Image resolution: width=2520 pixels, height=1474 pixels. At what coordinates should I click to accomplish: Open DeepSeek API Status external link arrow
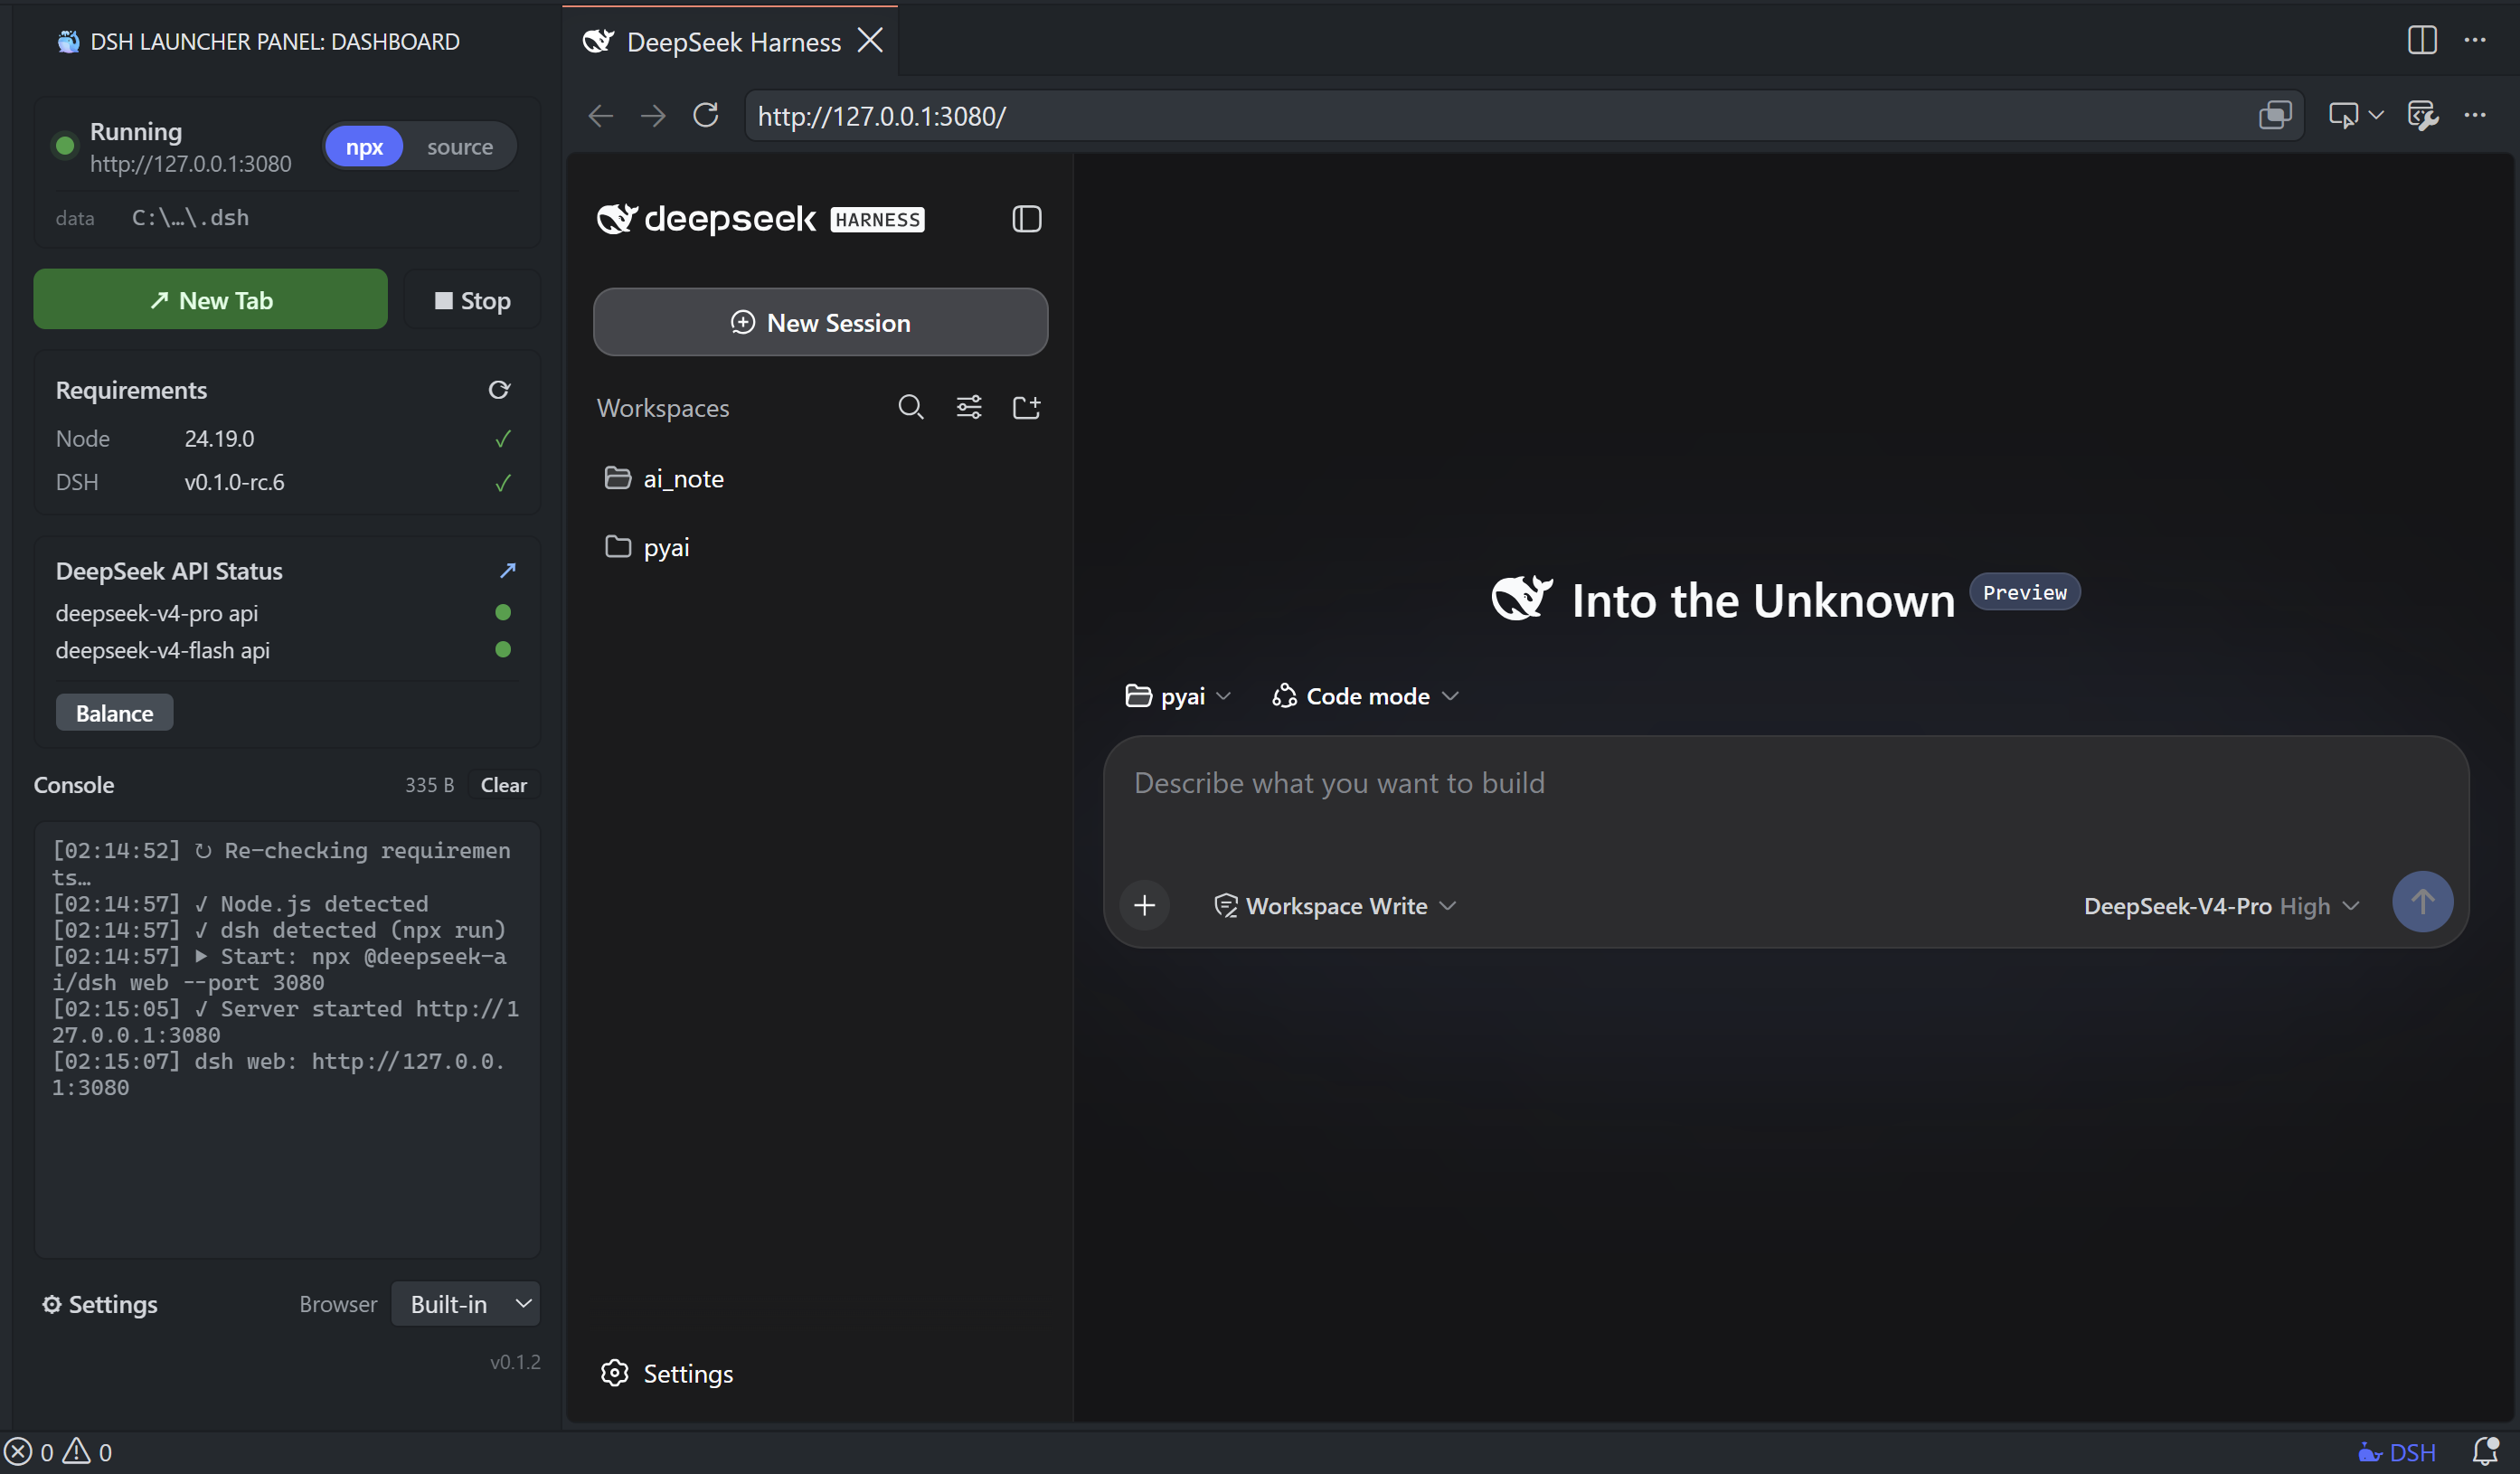(x=508, y=570)
